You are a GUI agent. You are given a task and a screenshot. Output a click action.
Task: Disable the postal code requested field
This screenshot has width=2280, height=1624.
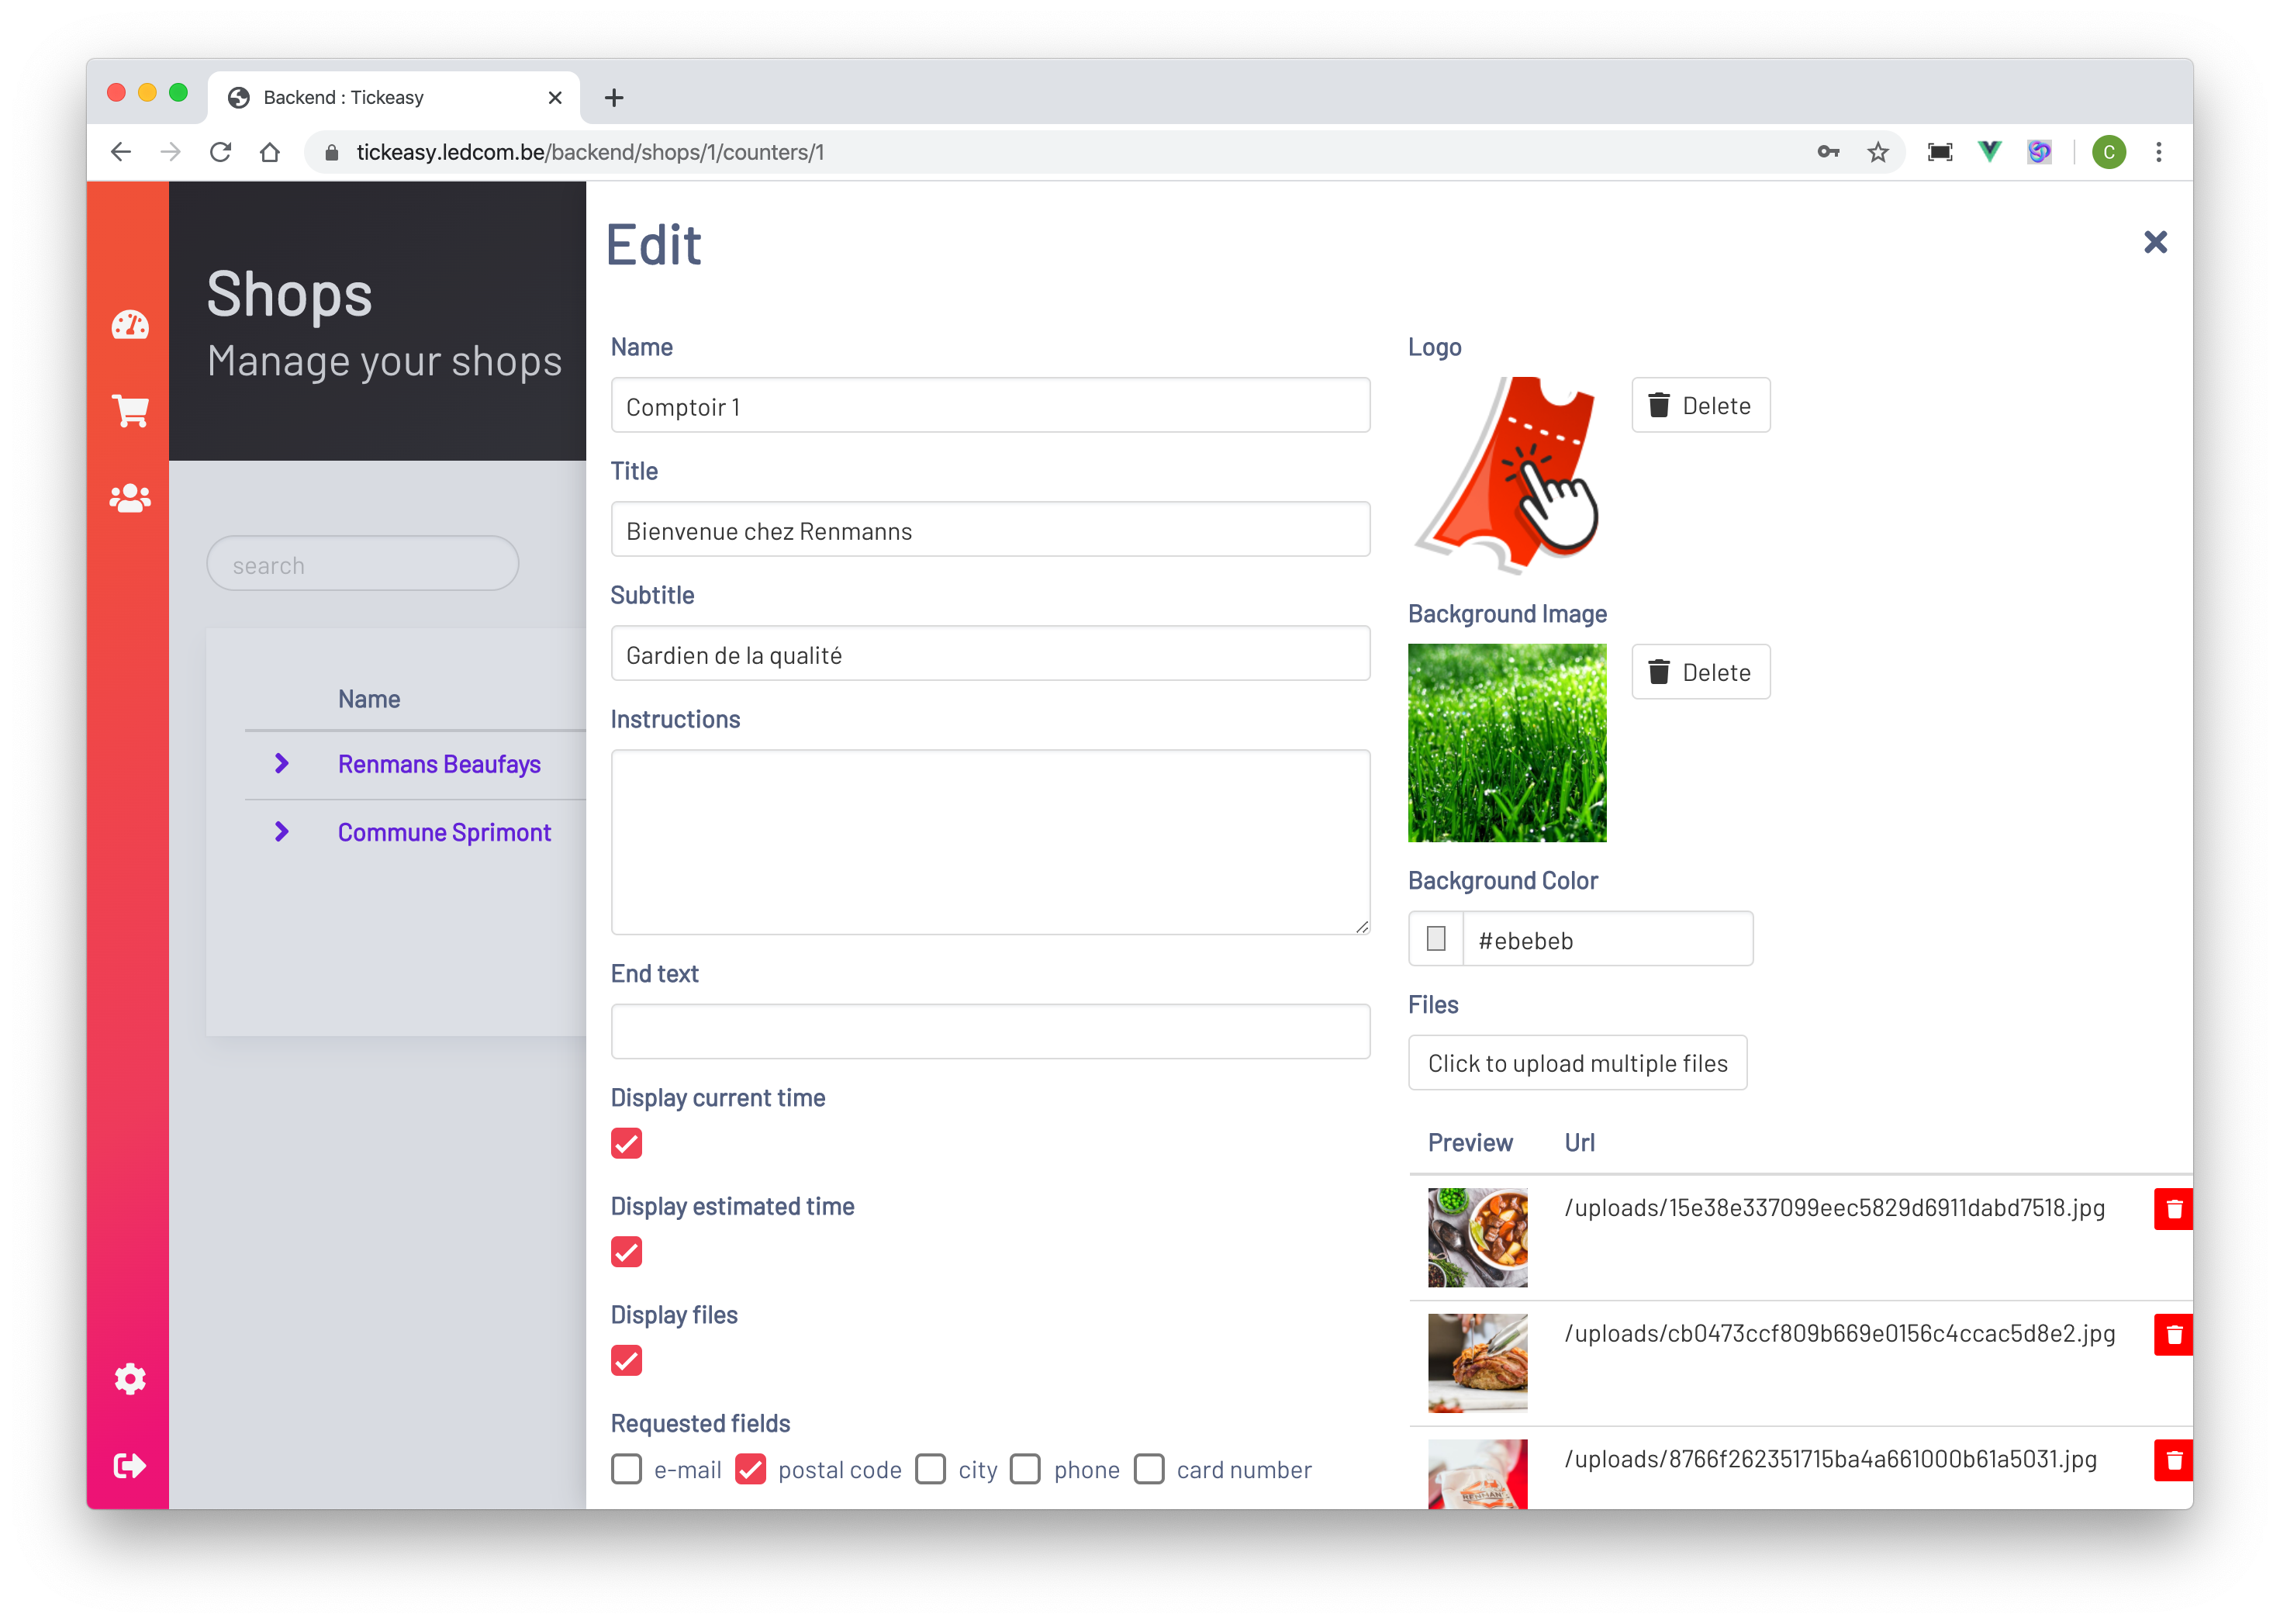point(750,1469)
